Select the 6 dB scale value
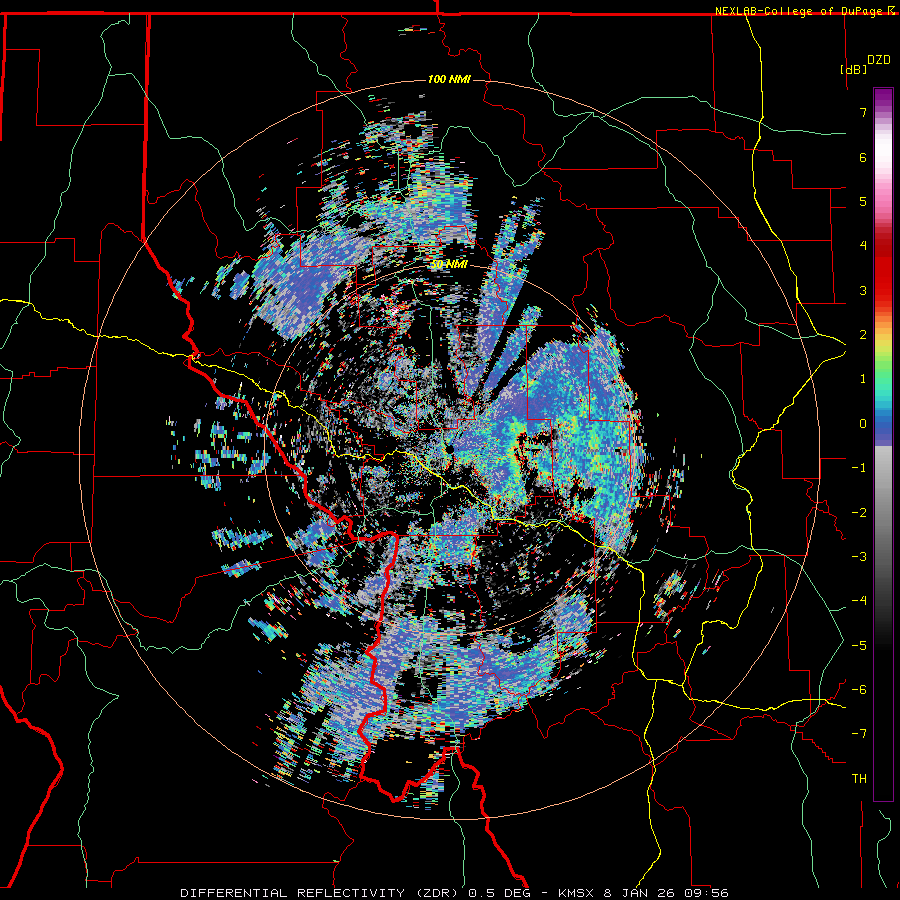Image resolution: width=900 pixels, height=900 pixels. pyautogui.click(x=863, y=157)
